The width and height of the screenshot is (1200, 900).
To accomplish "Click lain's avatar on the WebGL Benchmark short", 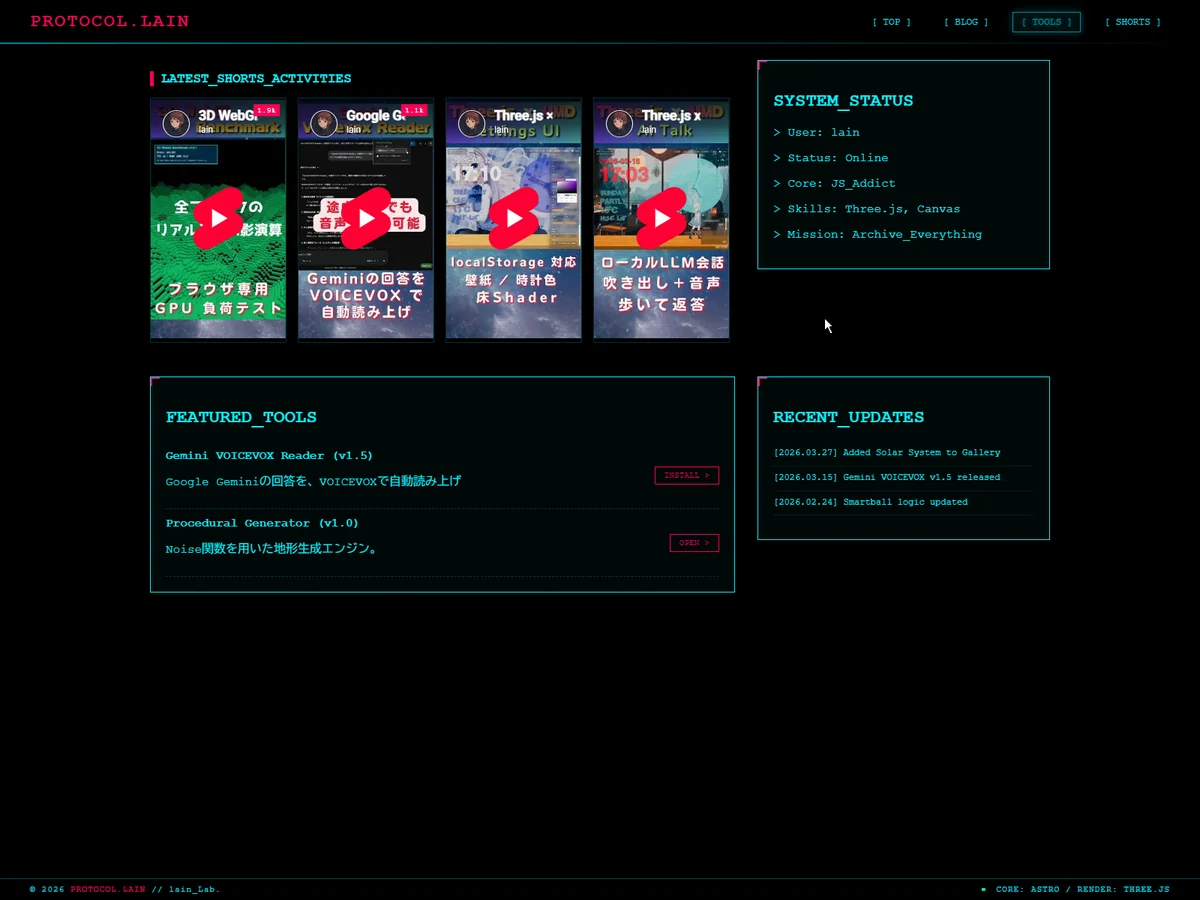I will pos(176,123).
